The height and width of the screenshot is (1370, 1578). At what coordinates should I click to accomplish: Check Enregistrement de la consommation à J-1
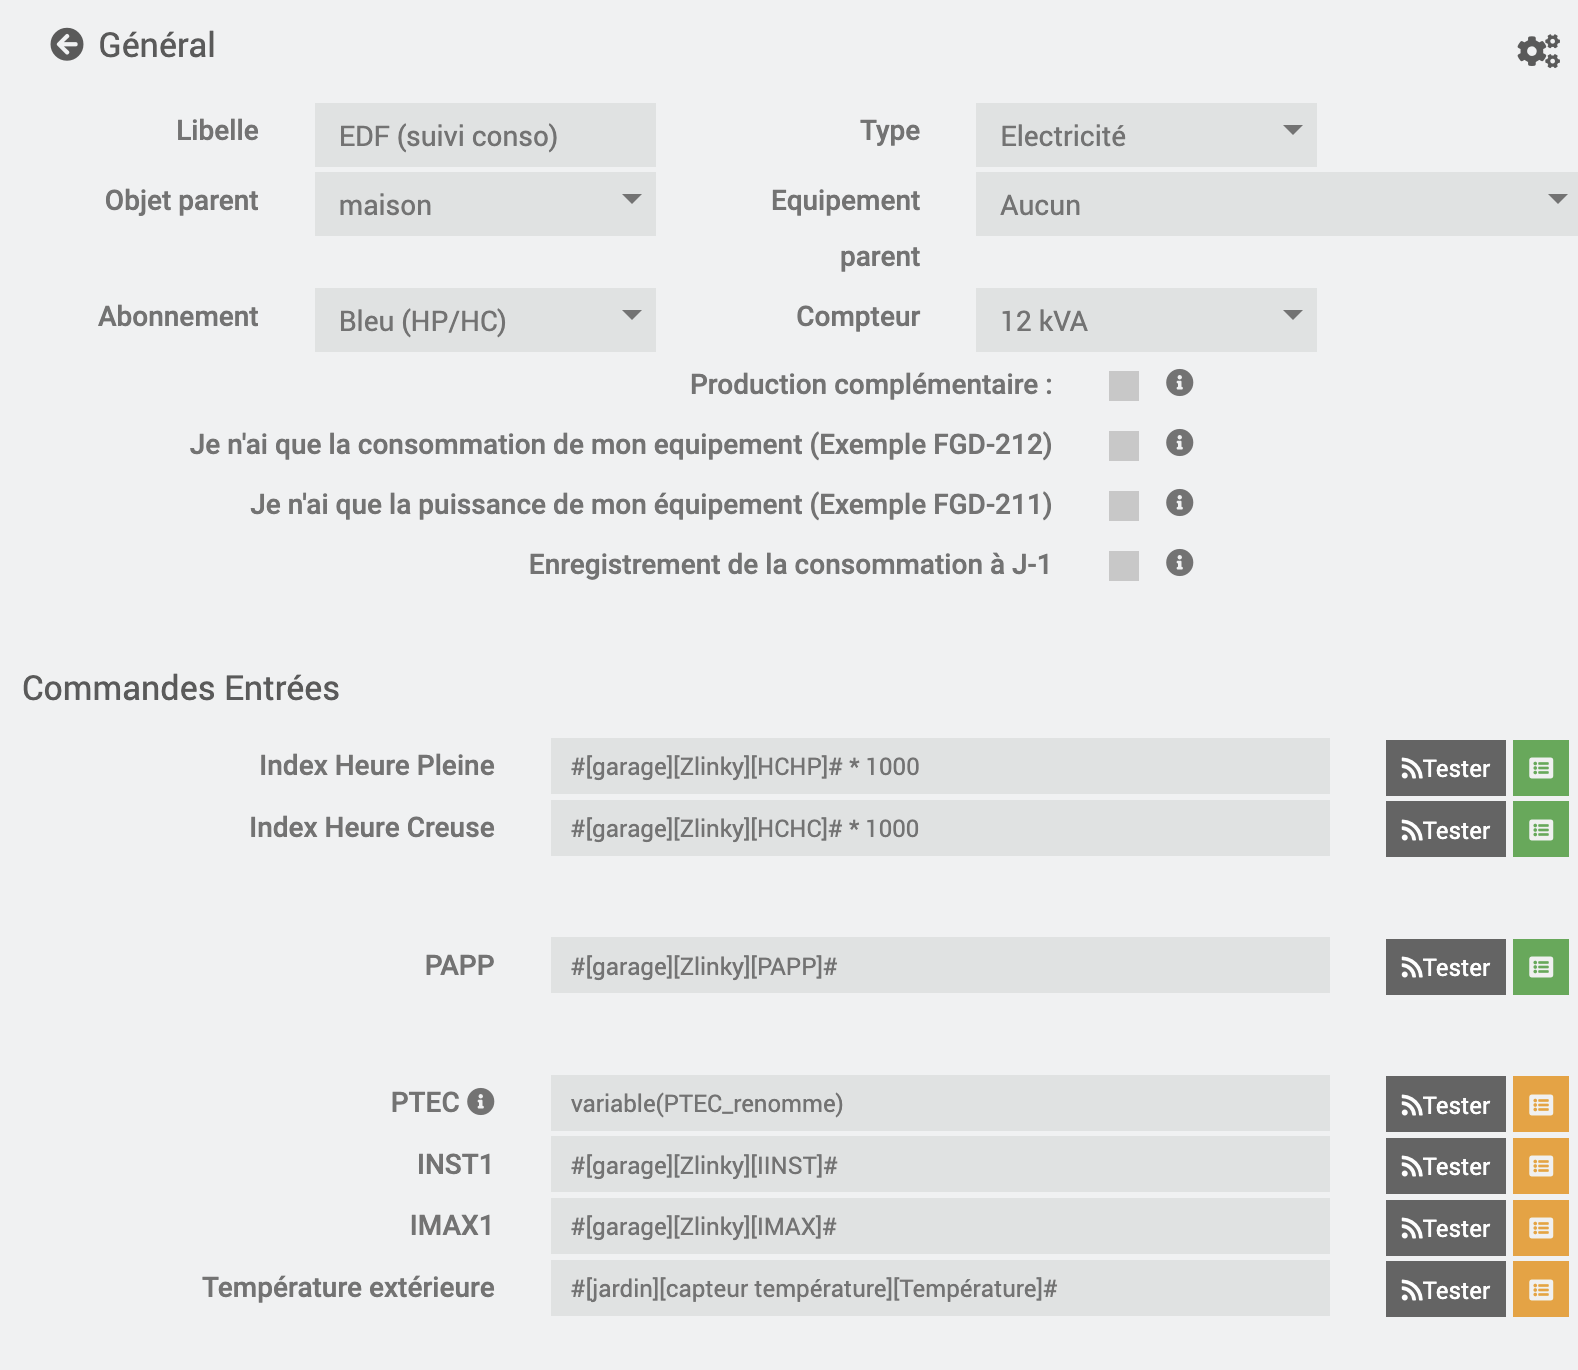tap(1123, 566)
